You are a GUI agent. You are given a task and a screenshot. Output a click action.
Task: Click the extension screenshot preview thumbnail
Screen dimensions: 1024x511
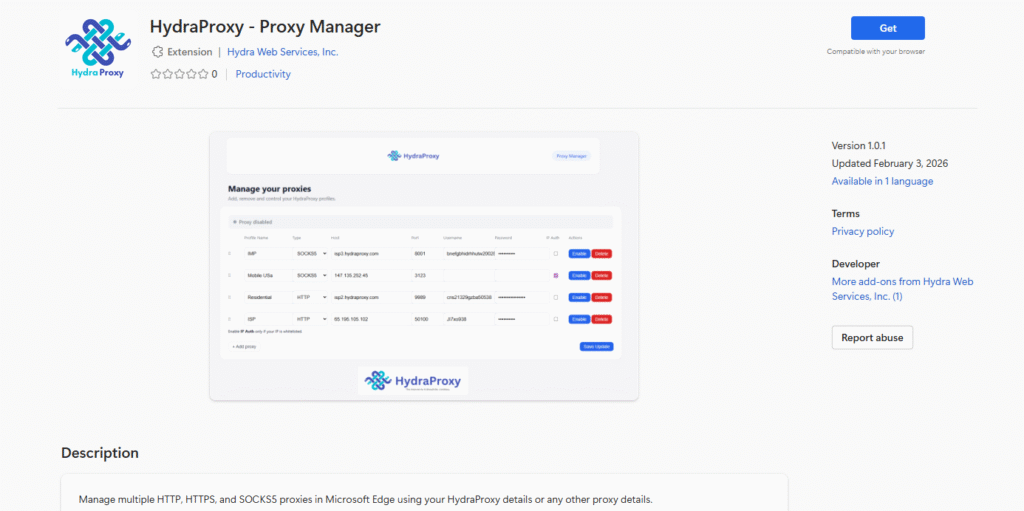[423, 266]
